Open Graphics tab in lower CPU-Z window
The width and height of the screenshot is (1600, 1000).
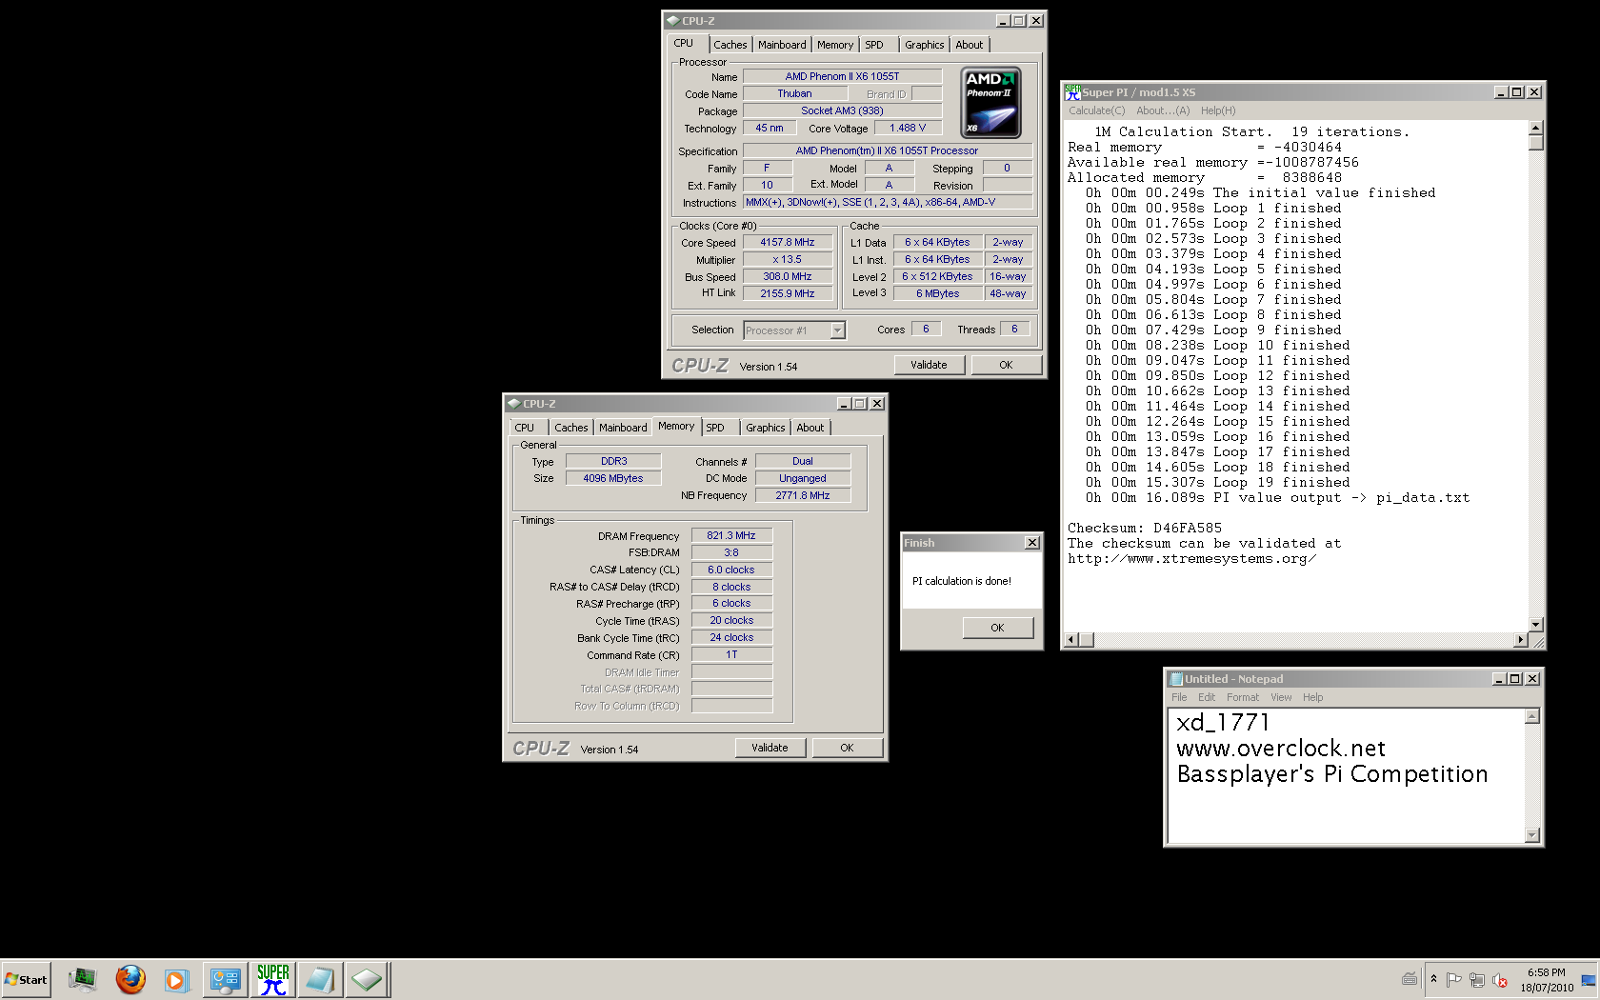(765, 427)
